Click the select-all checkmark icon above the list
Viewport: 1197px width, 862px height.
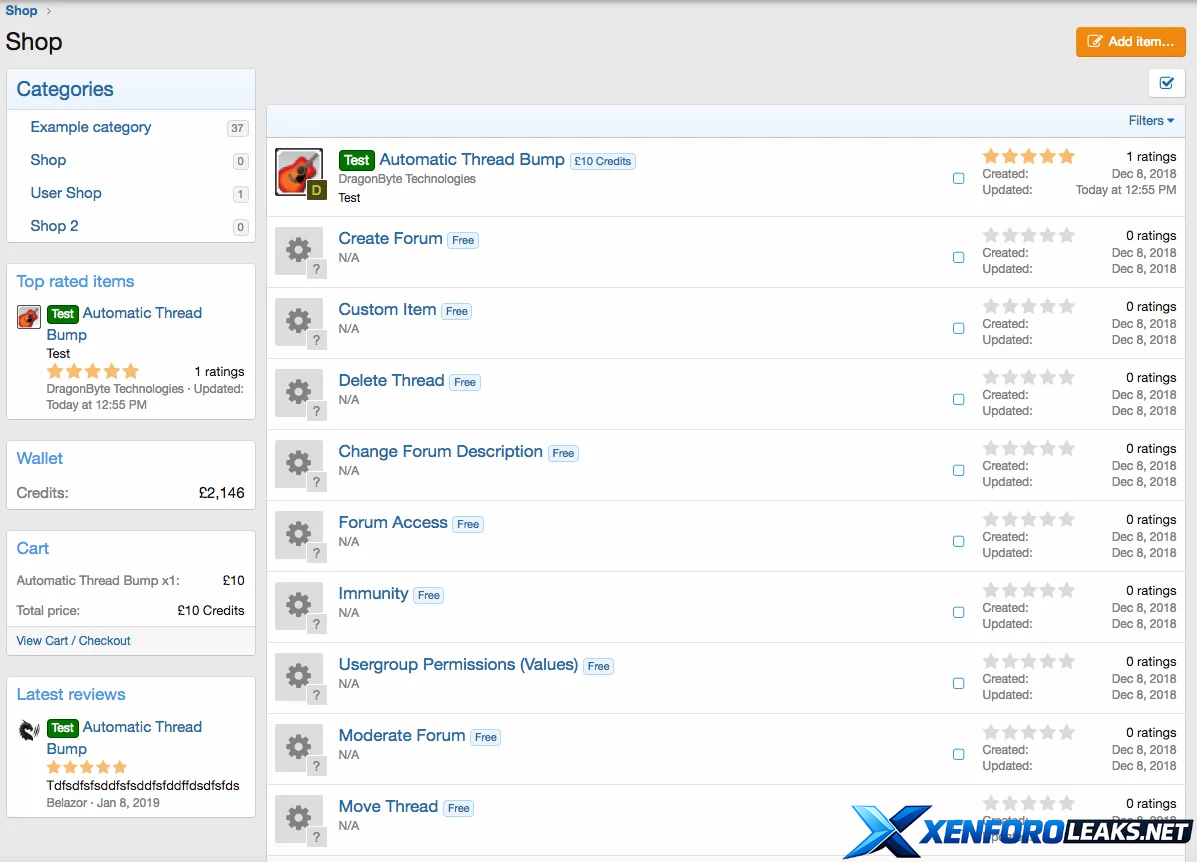(1166, 83)
